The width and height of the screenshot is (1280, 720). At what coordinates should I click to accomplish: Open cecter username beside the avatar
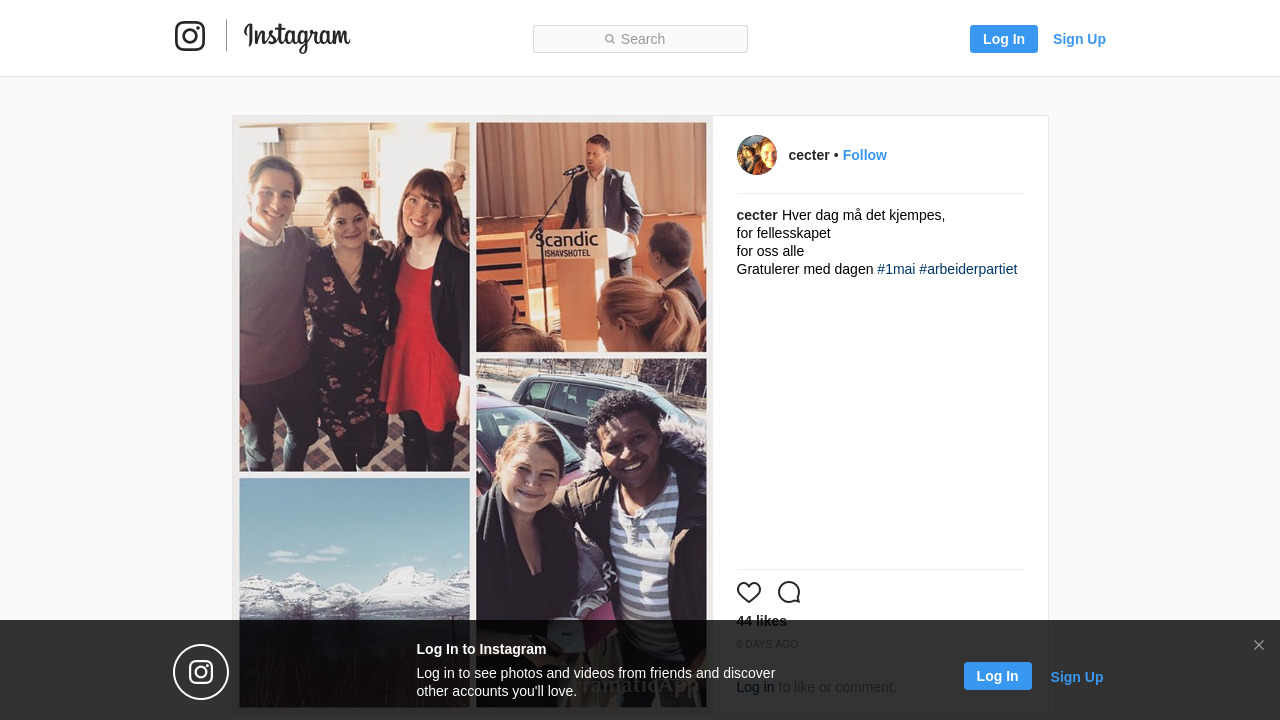pos(809,155)
